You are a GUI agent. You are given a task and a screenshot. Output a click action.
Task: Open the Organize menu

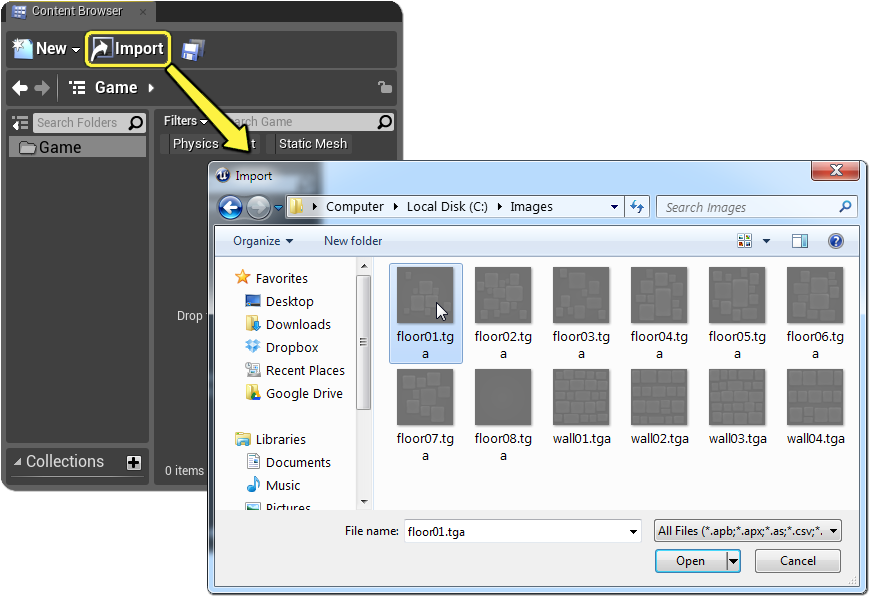263,241
